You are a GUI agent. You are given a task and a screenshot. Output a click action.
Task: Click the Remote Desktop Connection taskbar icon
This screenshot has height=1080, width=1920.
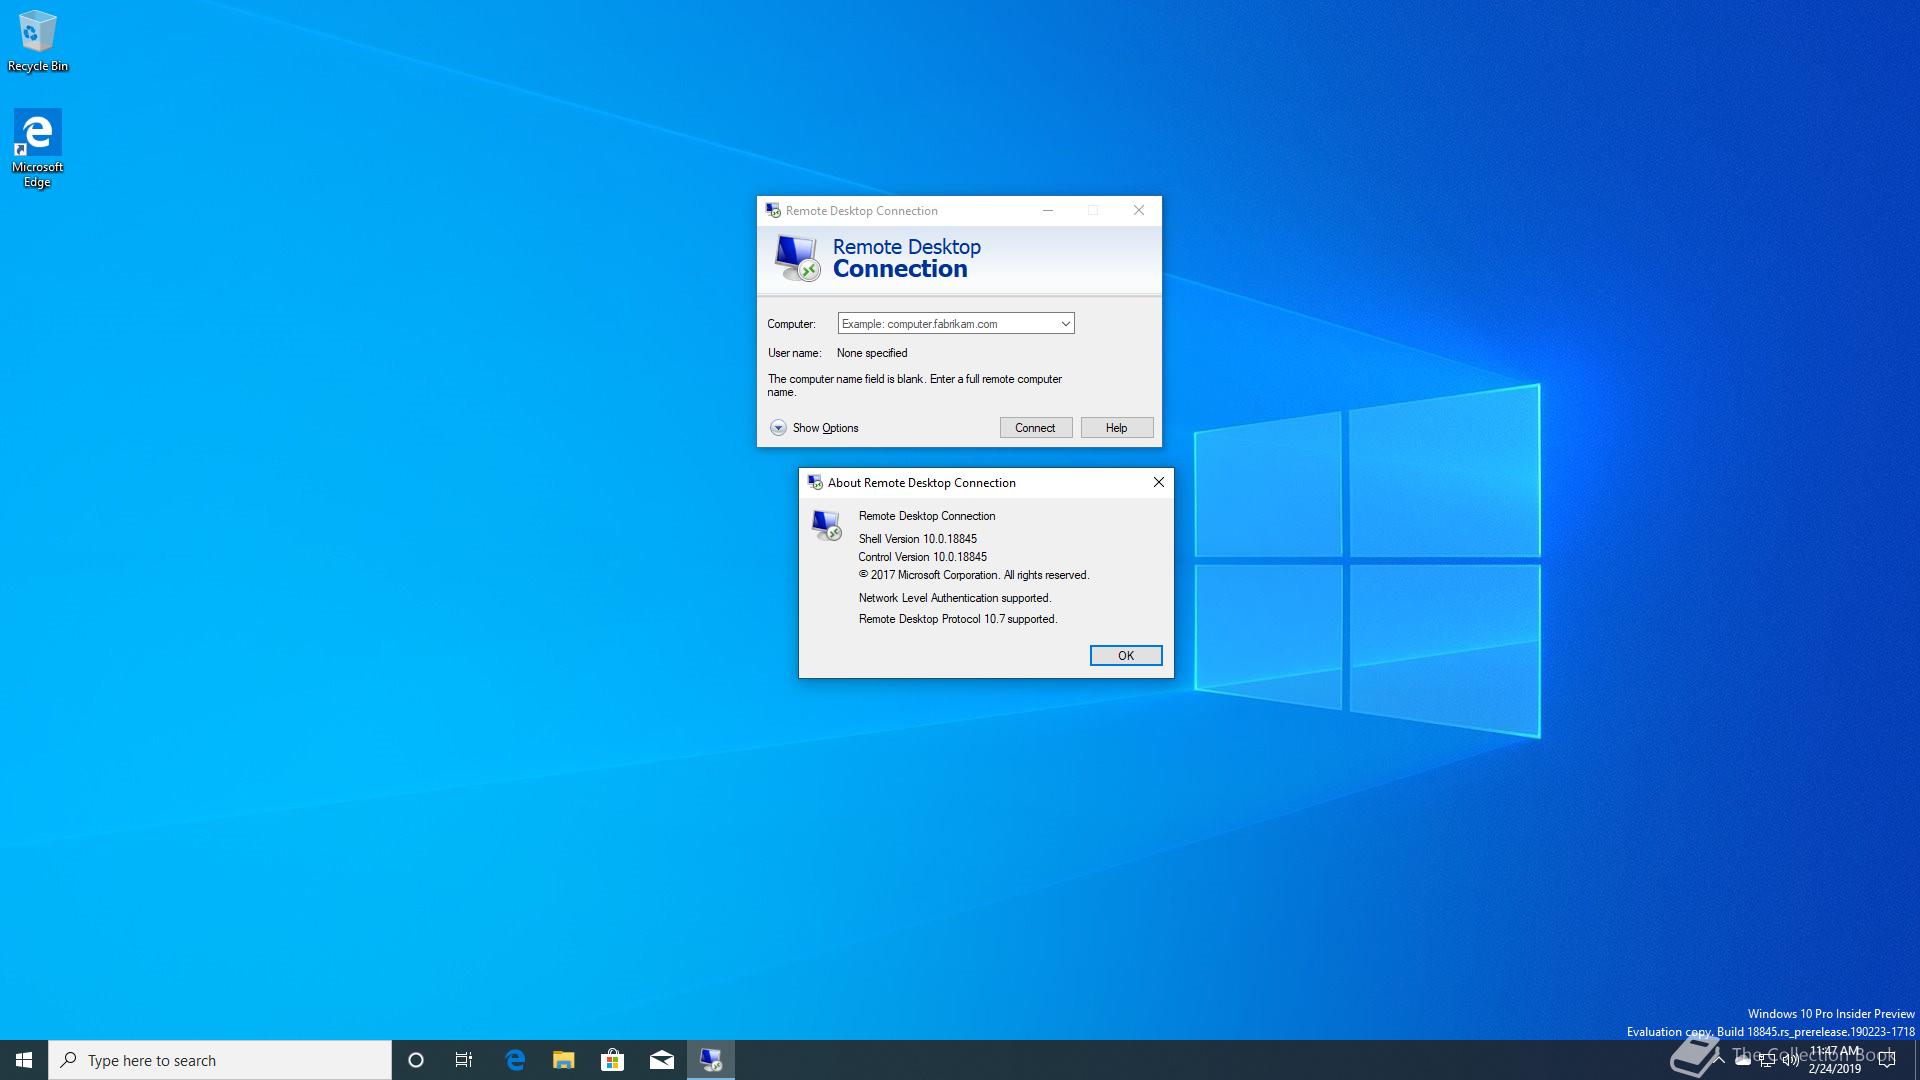click(710, 1060)
